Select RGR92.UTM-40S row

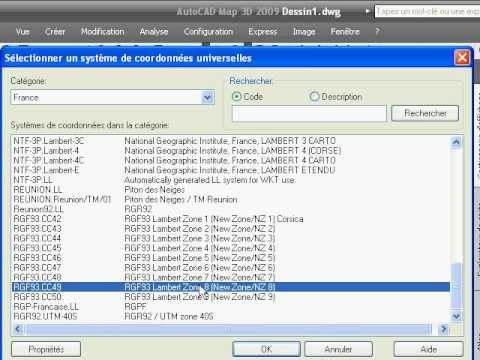click(231, 316)
